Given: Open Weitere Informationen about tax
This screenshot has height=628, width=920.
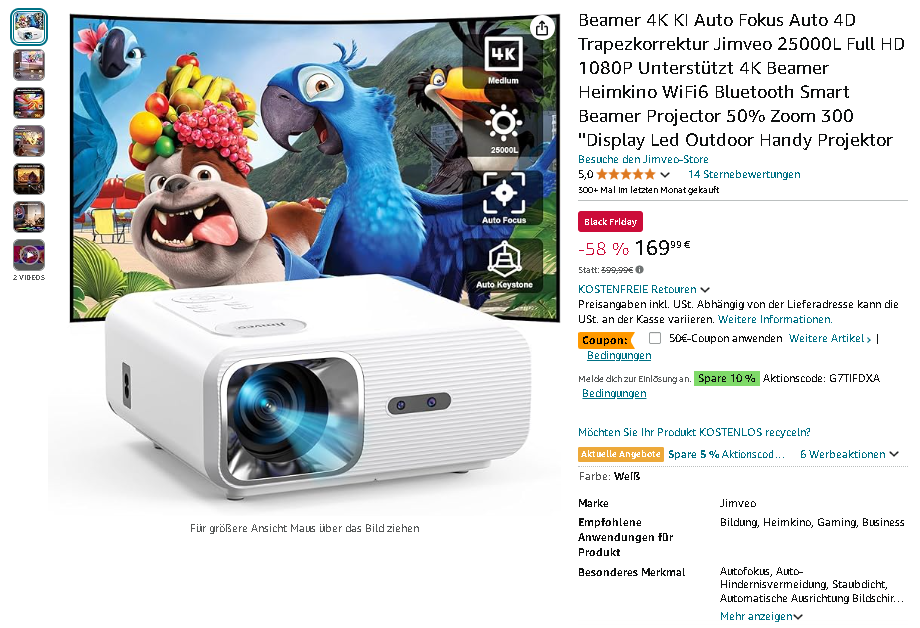Looking at the screenshot, I should 774,319.
